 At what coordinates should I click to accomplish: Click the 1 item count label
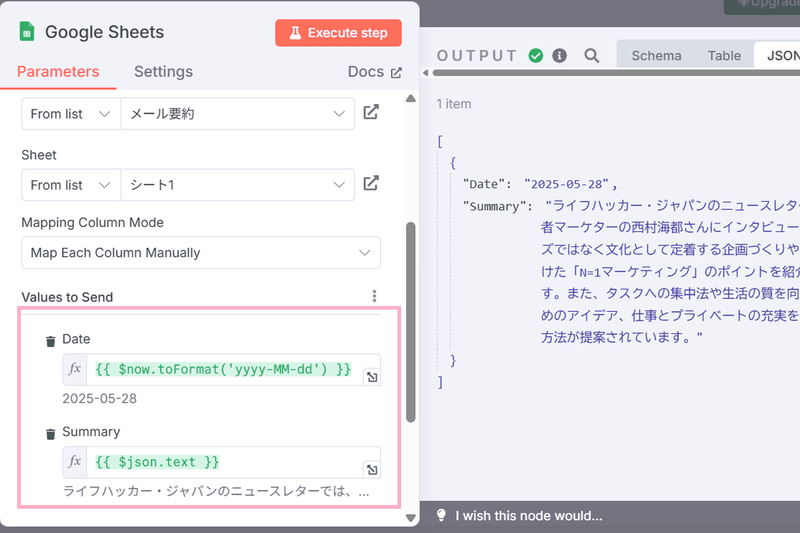(454, 104)
